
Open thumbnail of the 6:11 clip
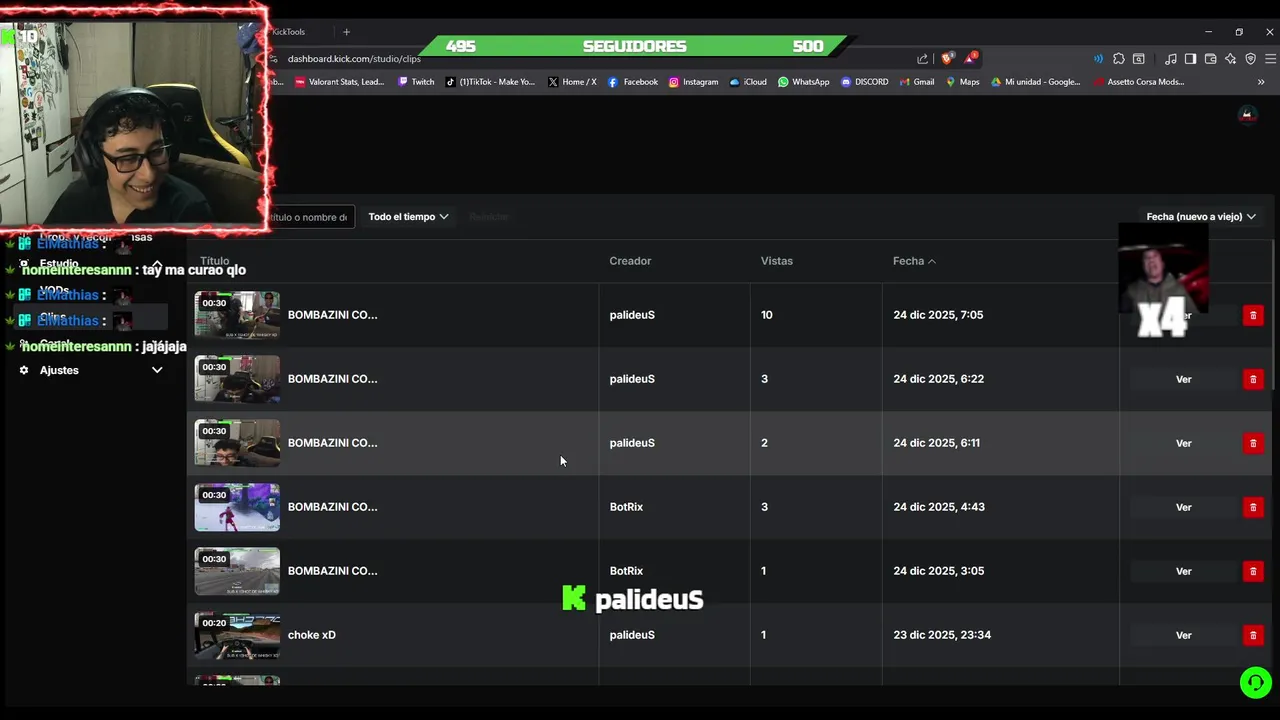pos(237,443)
